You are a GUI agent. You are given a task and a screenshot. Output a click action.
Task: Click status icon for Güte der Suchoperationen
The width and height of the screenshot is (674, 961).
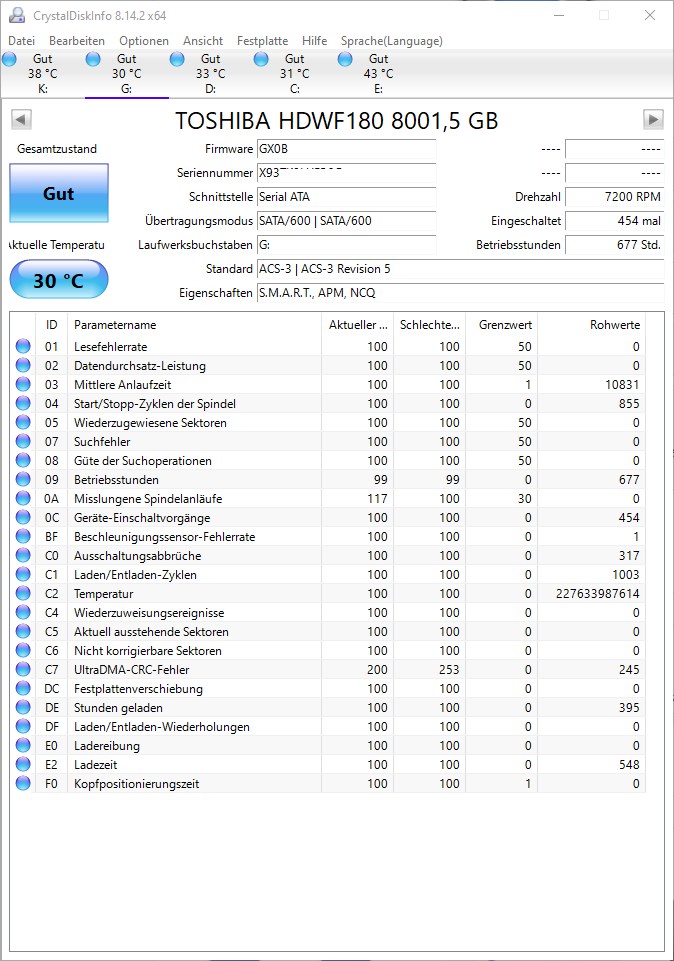23,460
